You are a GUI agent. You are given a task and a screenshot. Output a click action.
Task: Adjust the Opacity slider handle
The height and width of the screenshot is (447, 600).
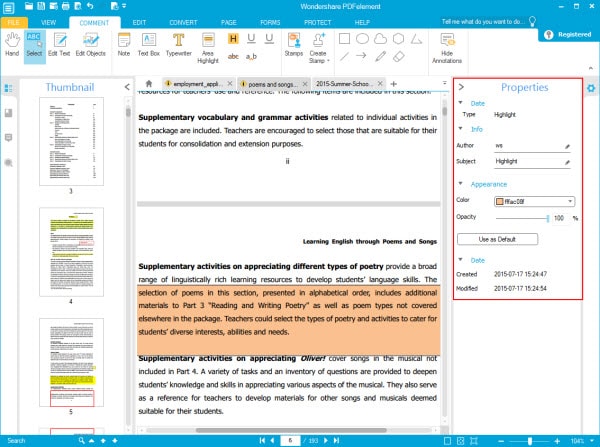tap(548, 218)
